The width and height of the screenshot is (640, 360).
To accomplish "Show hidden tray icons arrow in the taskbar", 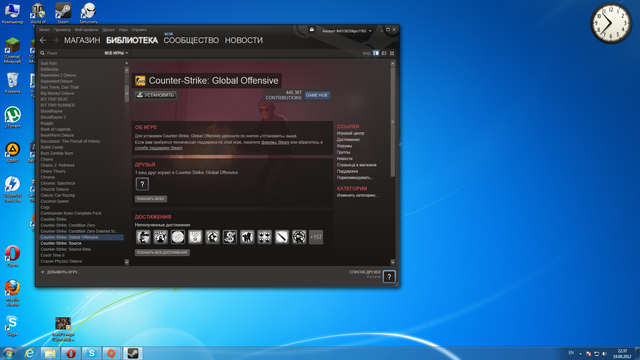I will pyautogui.click(x=580, y=353).
